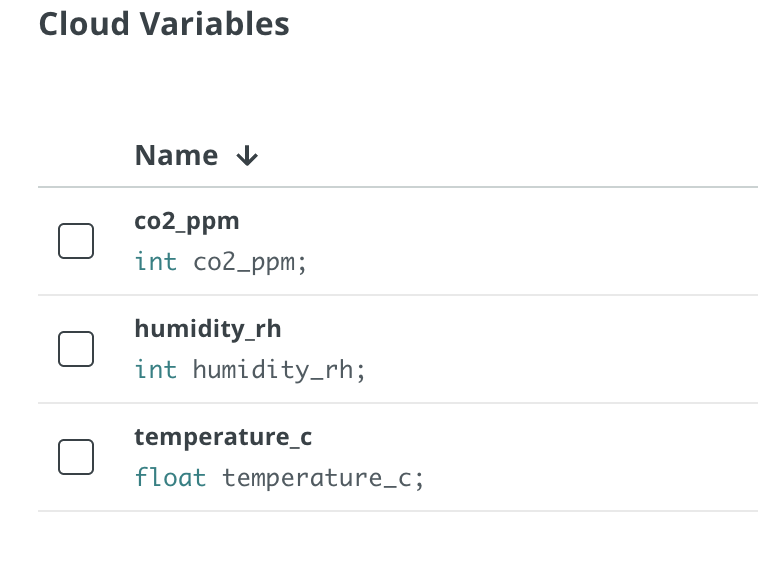Click the int keyword in co2_ppm declaration

pyautogui.click(x=156, y=262)
